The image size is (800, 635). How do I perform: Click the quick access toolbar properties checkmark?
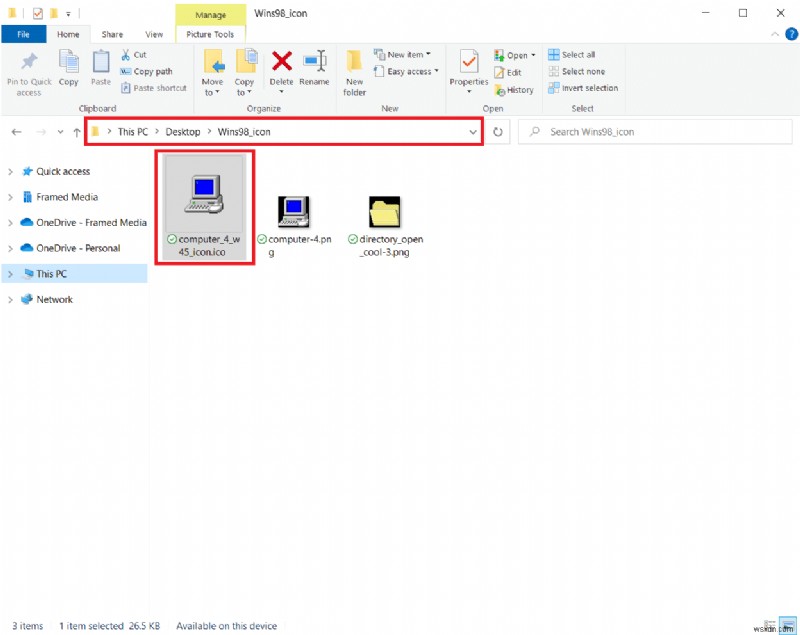[x=37, y=14]
